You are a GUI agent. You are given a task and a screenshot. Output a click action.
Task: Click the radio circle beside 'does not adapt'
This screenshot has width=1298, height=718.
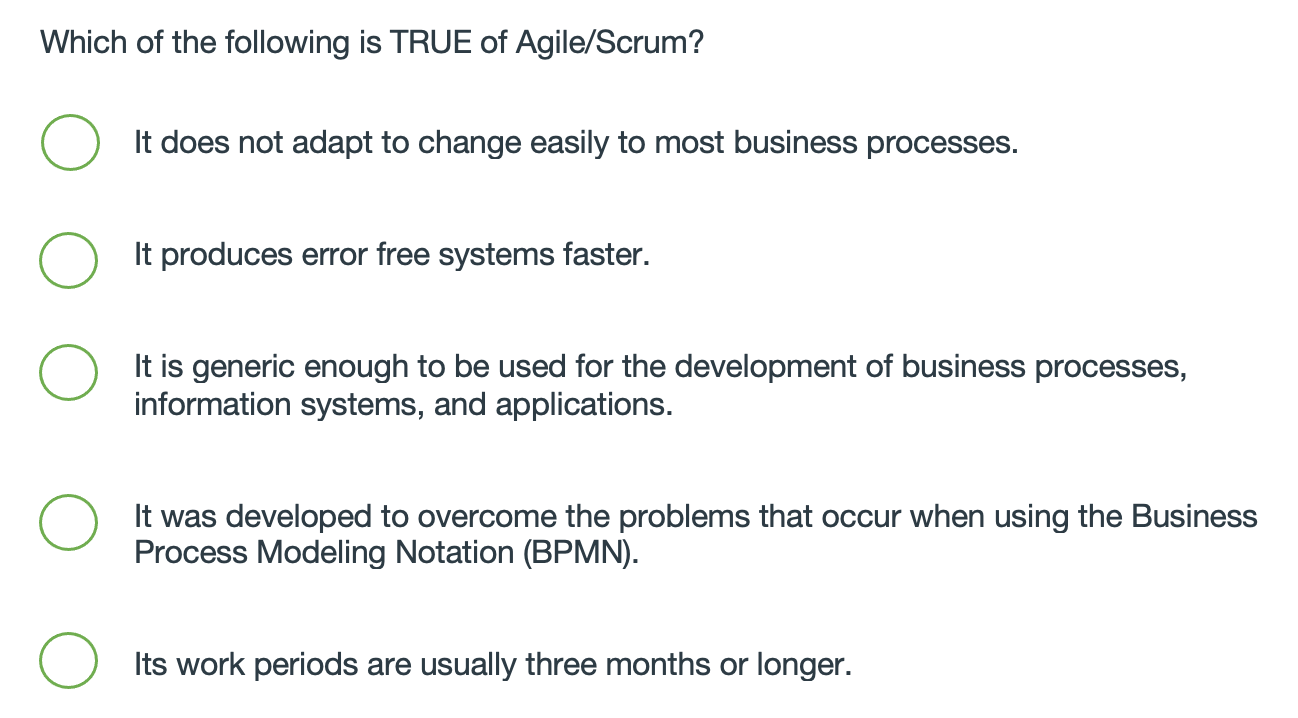[68, 142]
